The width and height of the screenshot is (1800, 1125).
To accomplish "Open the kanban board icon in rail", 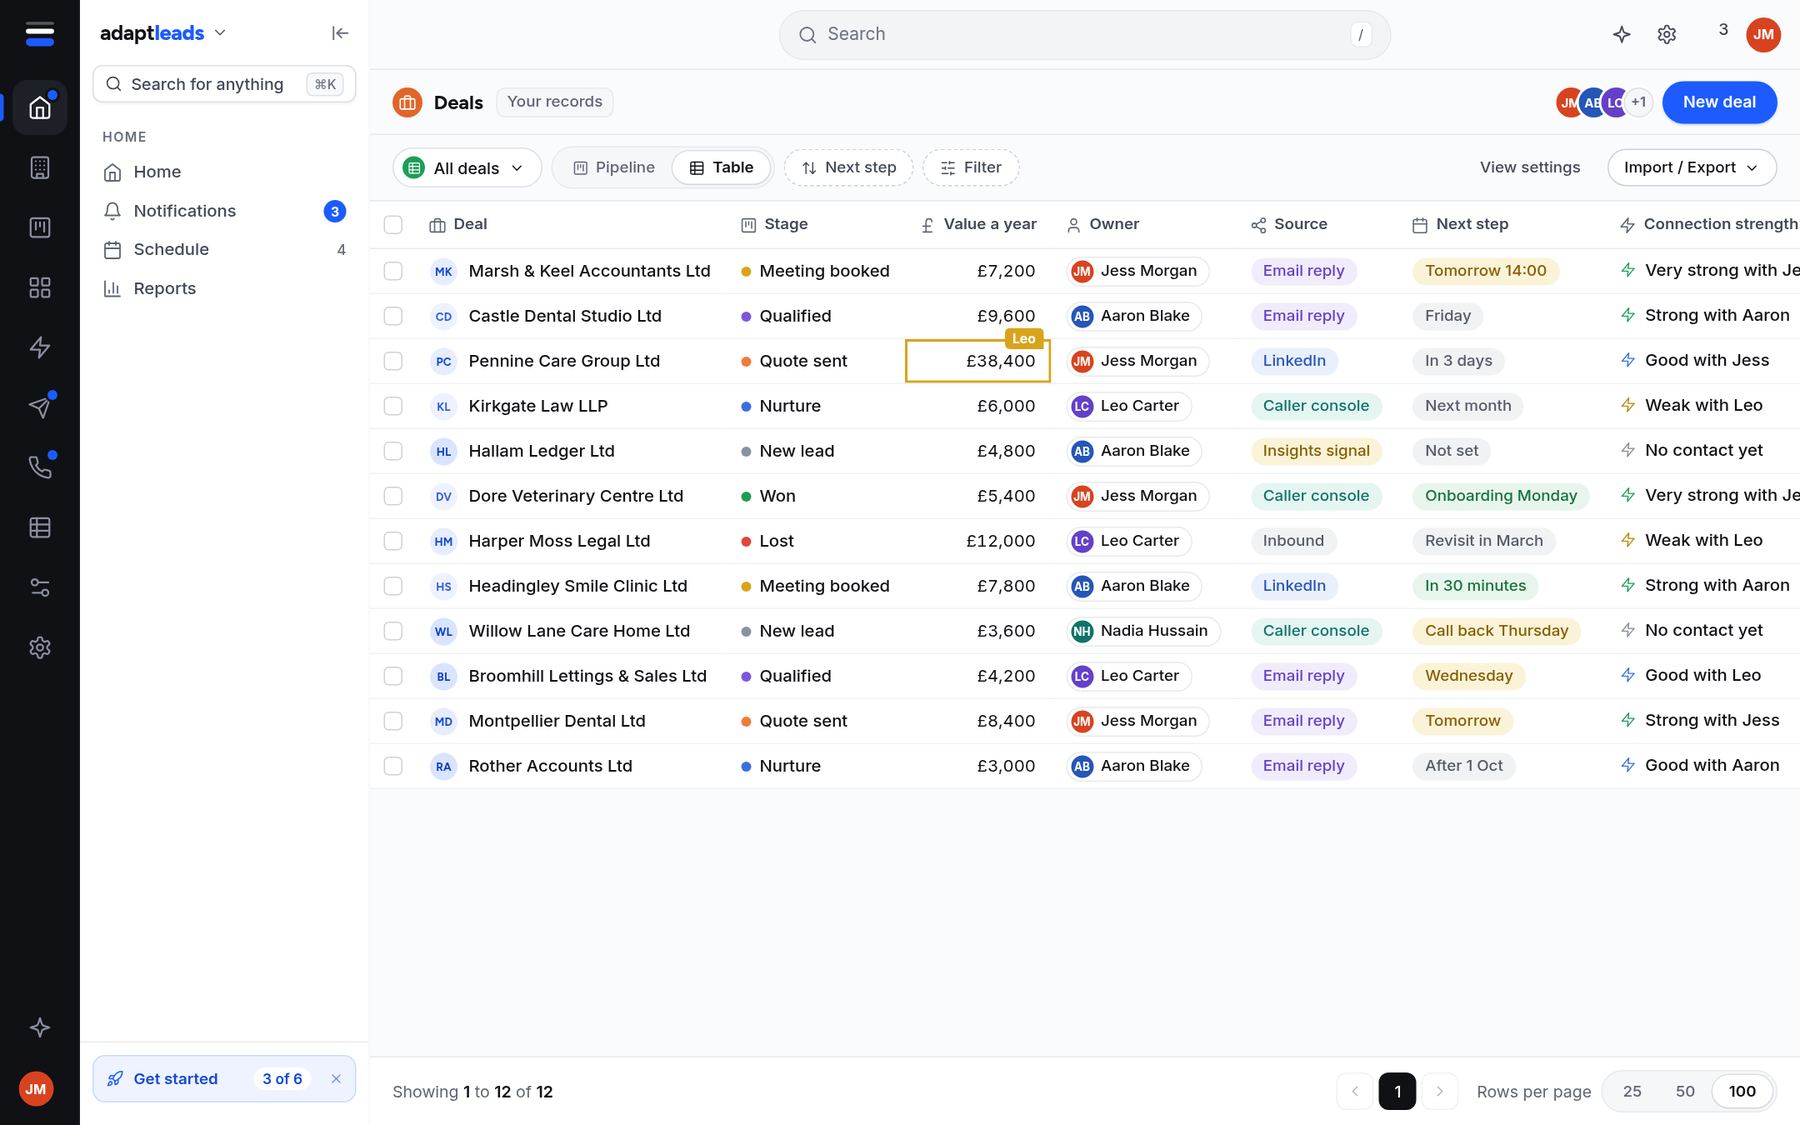I will tap(40, 227).
